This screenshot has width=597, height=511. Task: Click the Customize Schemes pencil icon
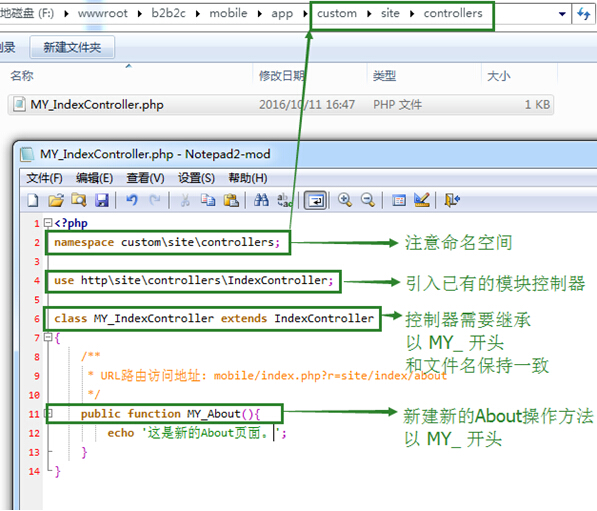point(422,200)
